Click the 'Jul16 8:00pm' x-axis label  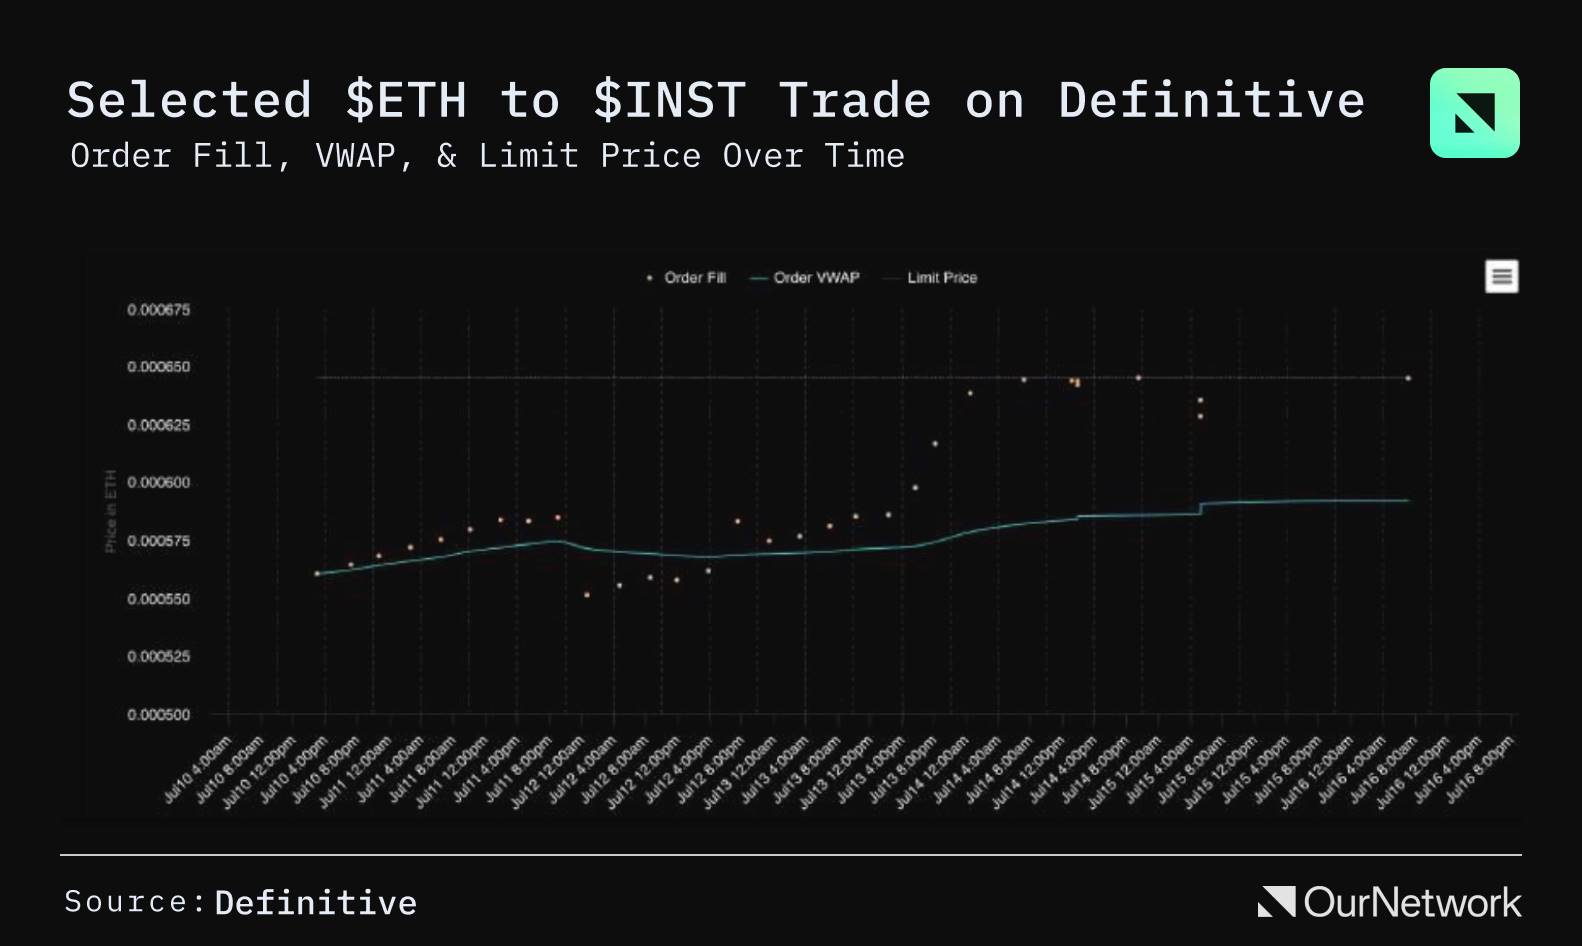click(x=1481, y=769)
